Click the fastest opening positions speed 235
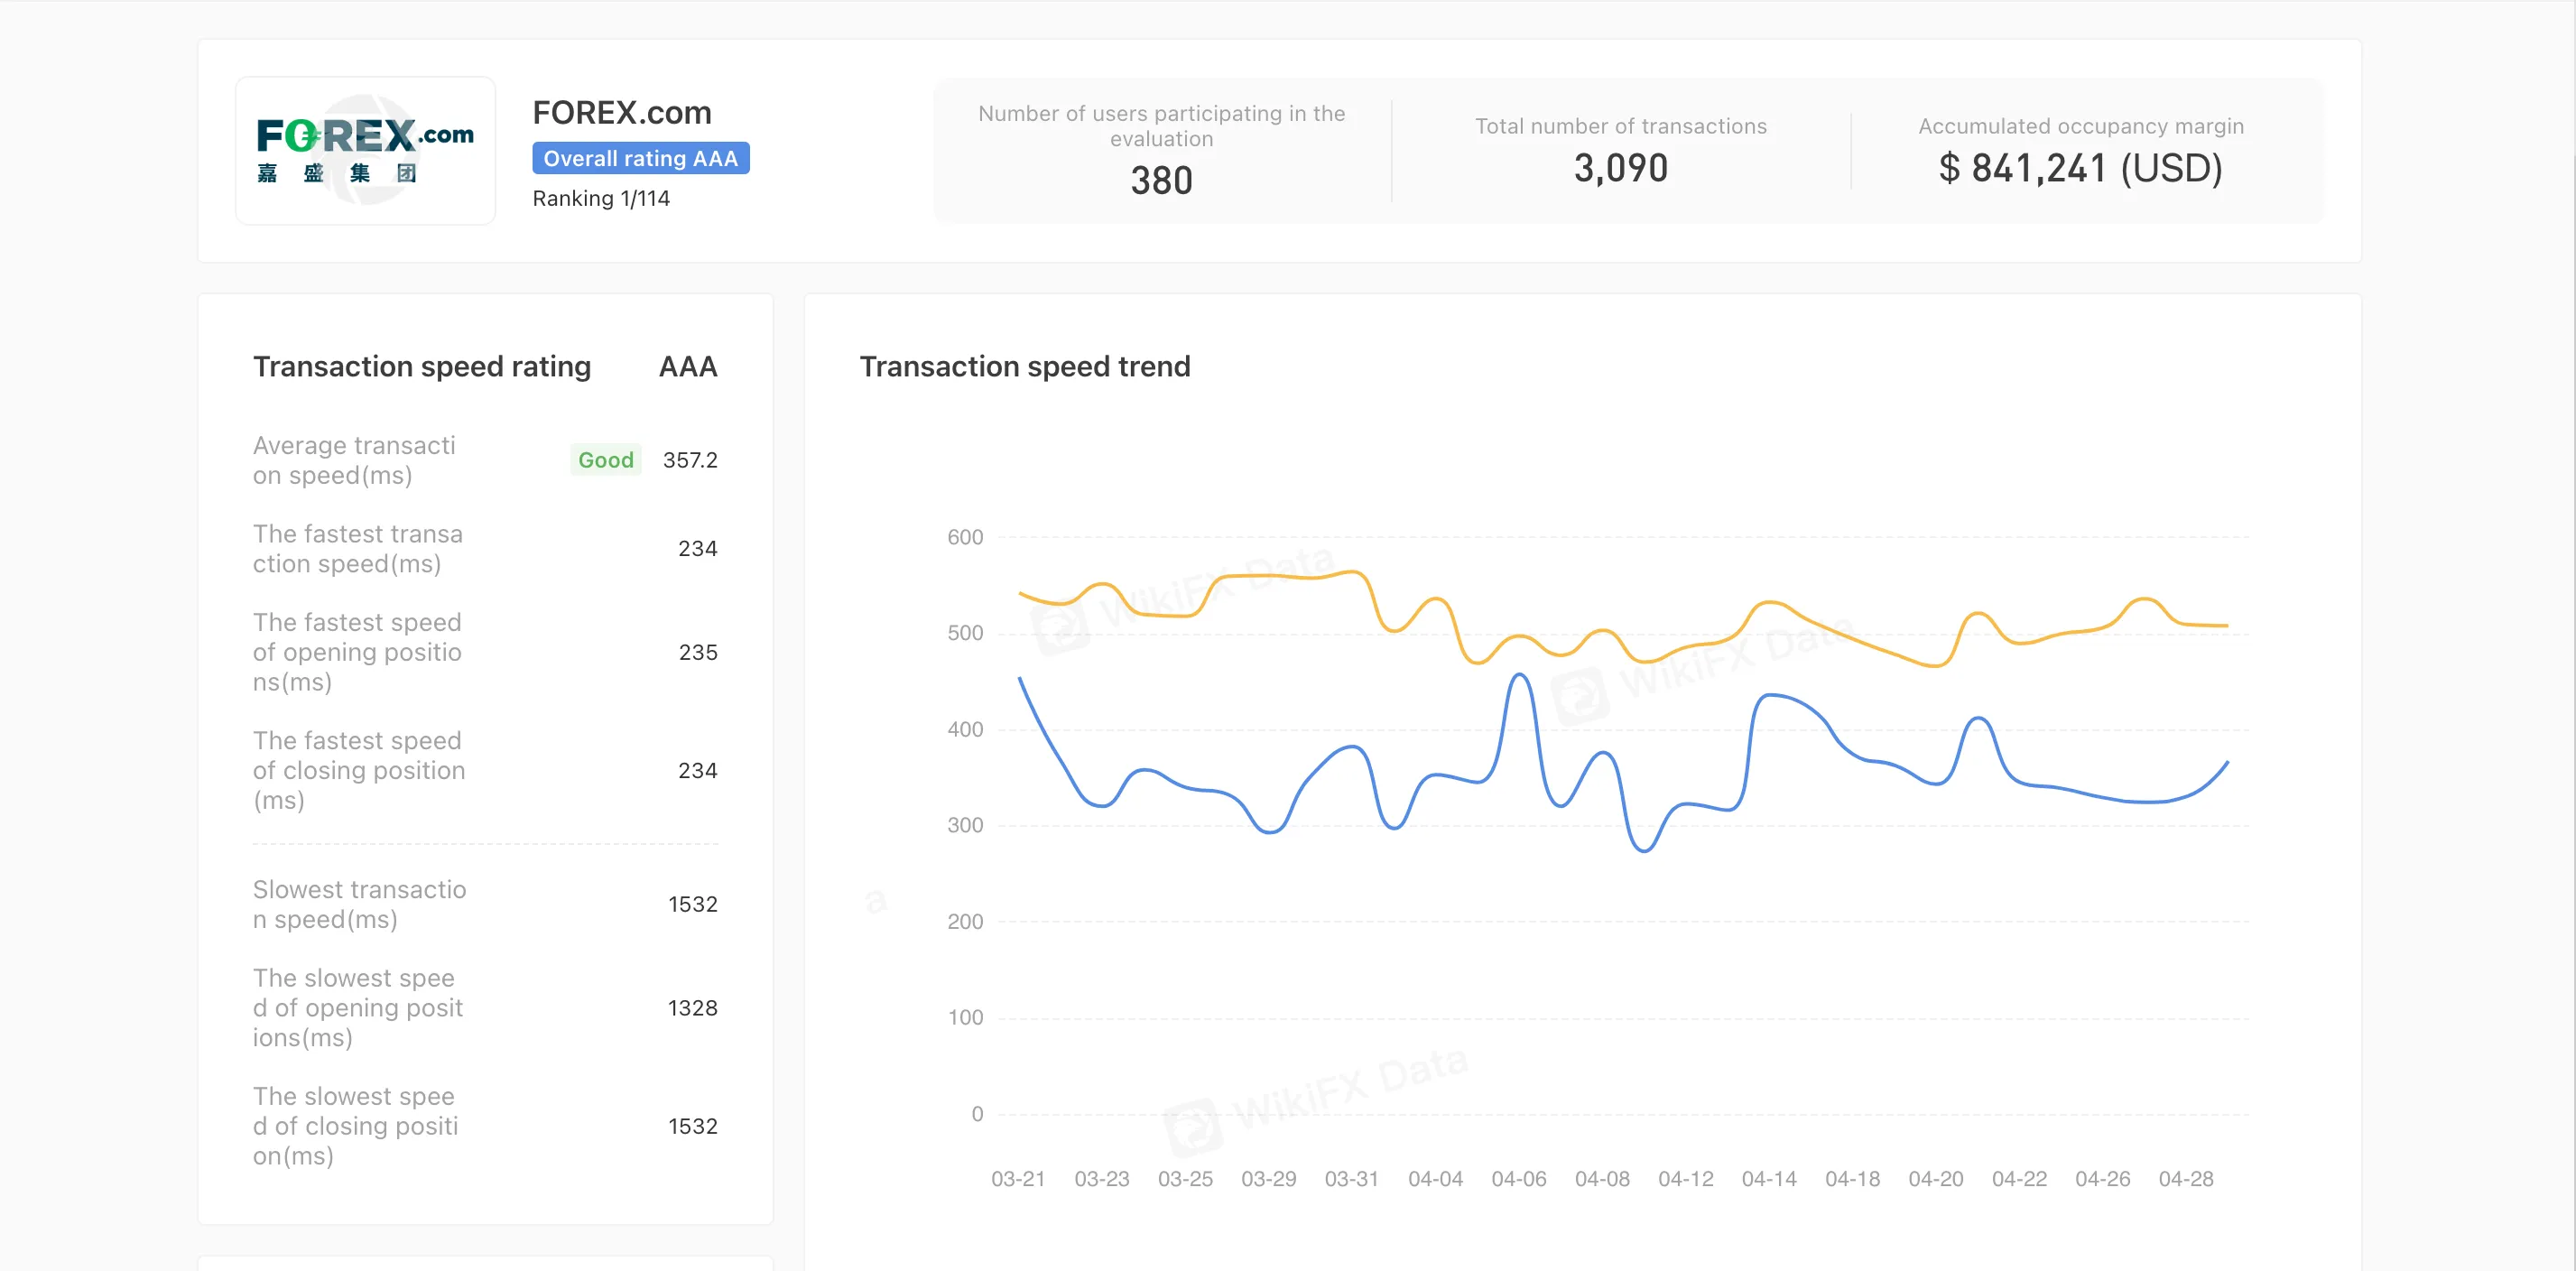 698,652
